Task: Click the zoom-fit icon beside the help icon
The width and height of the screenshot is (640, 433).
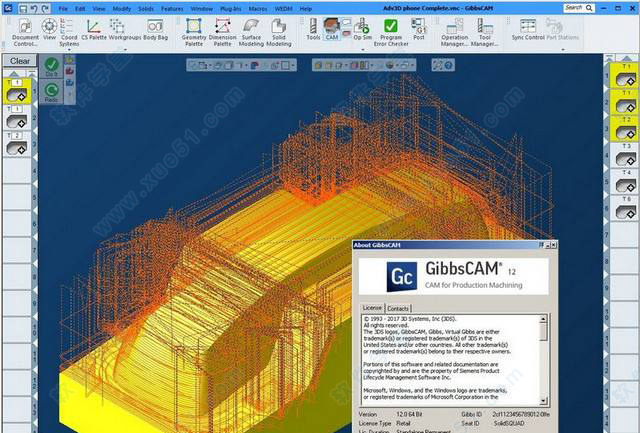Action: pyautogui.click(x=438, y=65)
